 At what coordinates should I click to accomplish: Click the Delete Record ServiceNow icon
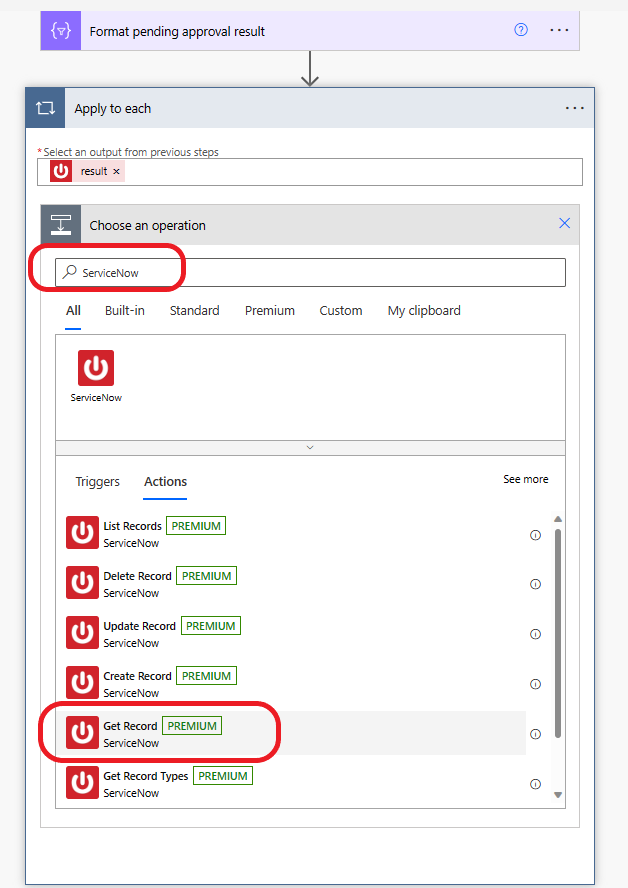(x=82, y=582)
